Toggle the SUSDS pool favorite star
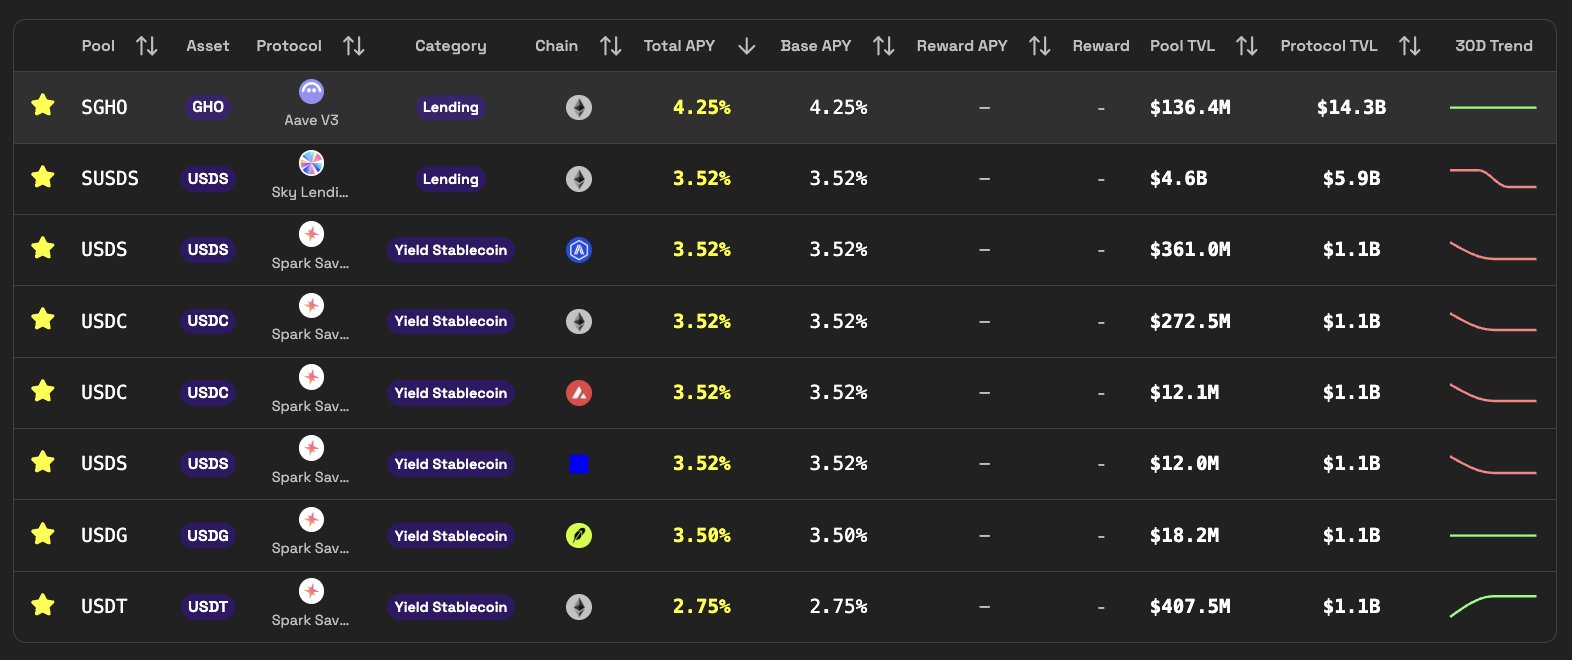 43,177
